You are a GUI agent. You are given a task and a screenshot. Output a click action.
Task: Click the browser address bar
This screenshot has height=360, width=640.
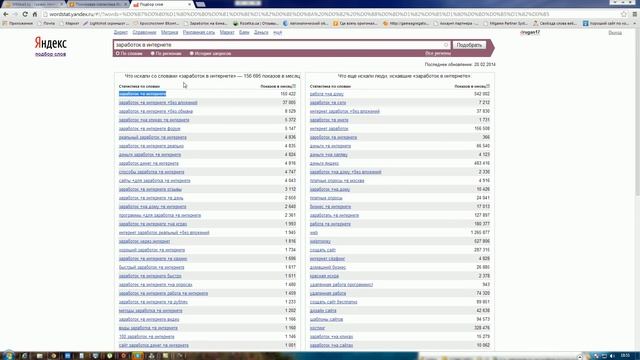331,14
